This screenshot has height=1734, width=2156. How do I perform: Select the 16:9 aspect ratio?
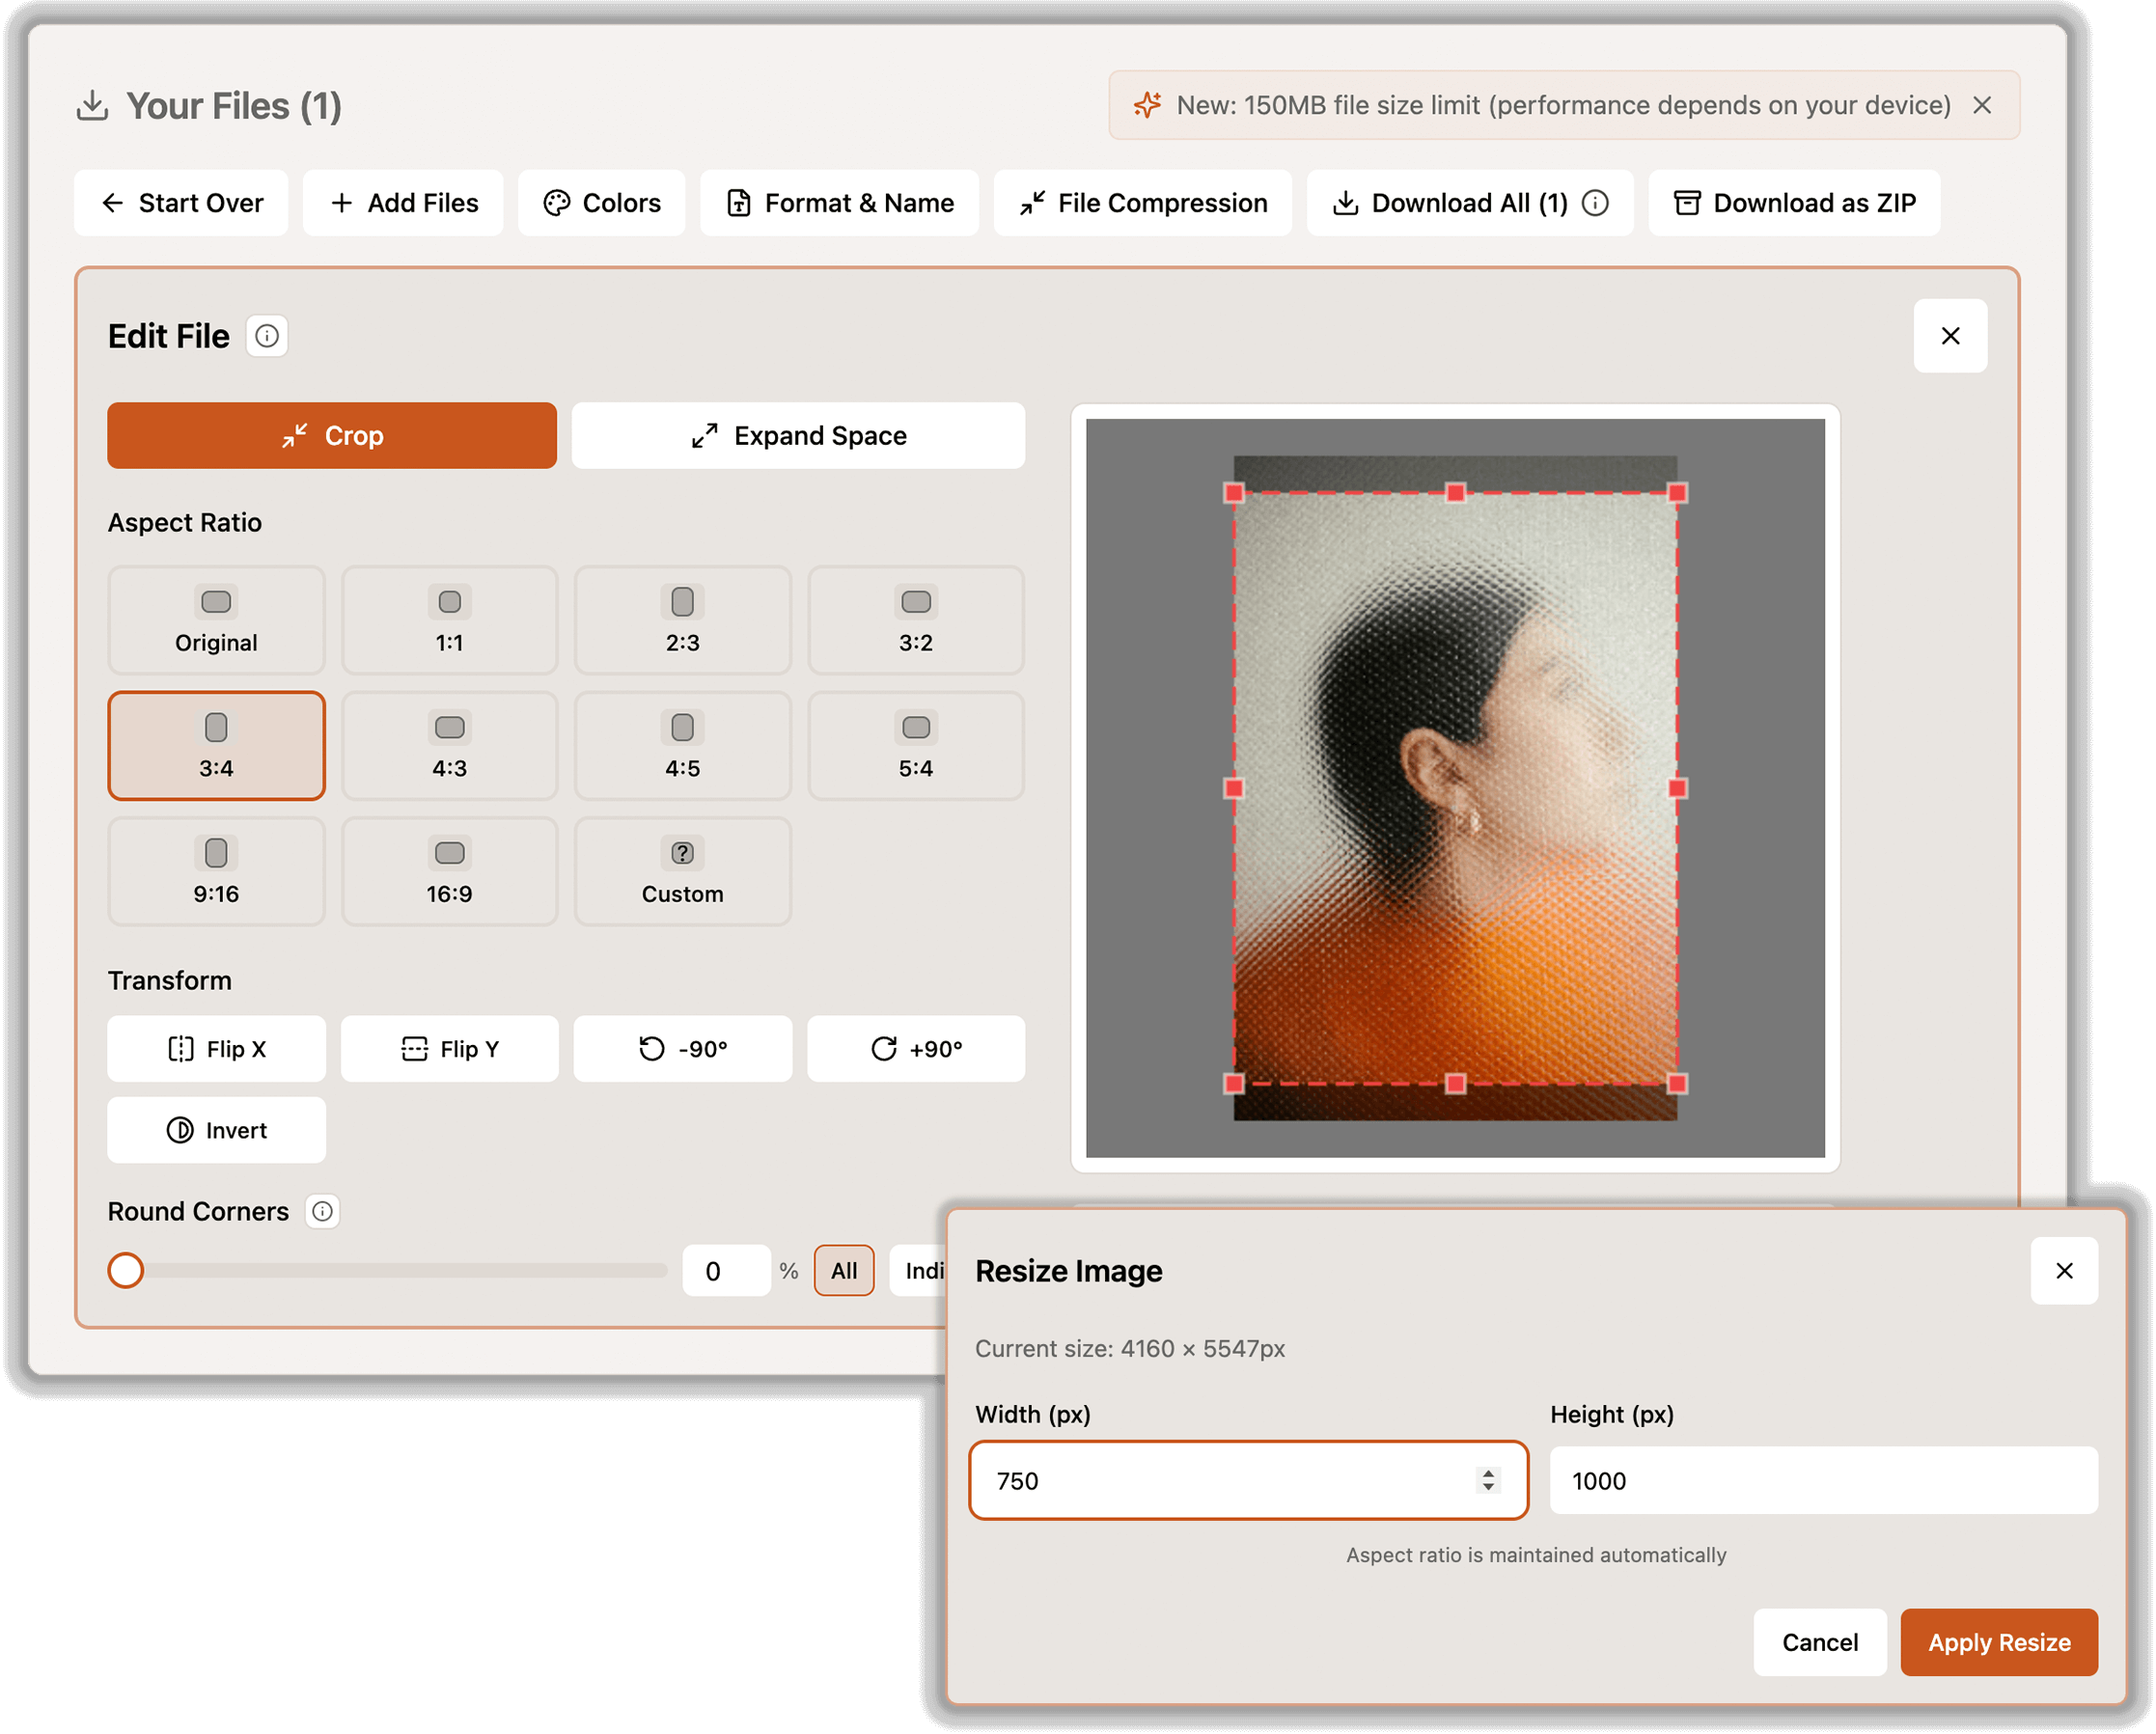pyautogui.click(x=449, y=871)
